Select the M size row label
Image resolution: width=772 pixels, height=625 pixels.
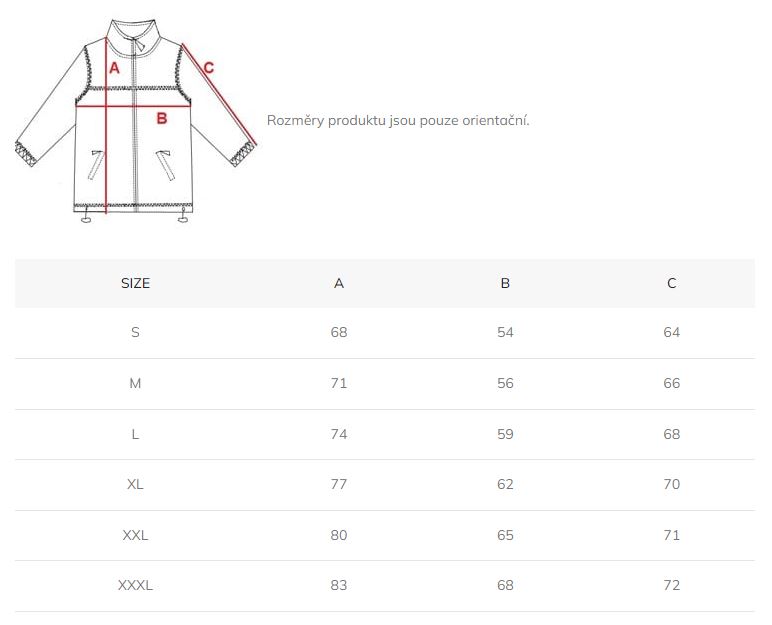135,383
